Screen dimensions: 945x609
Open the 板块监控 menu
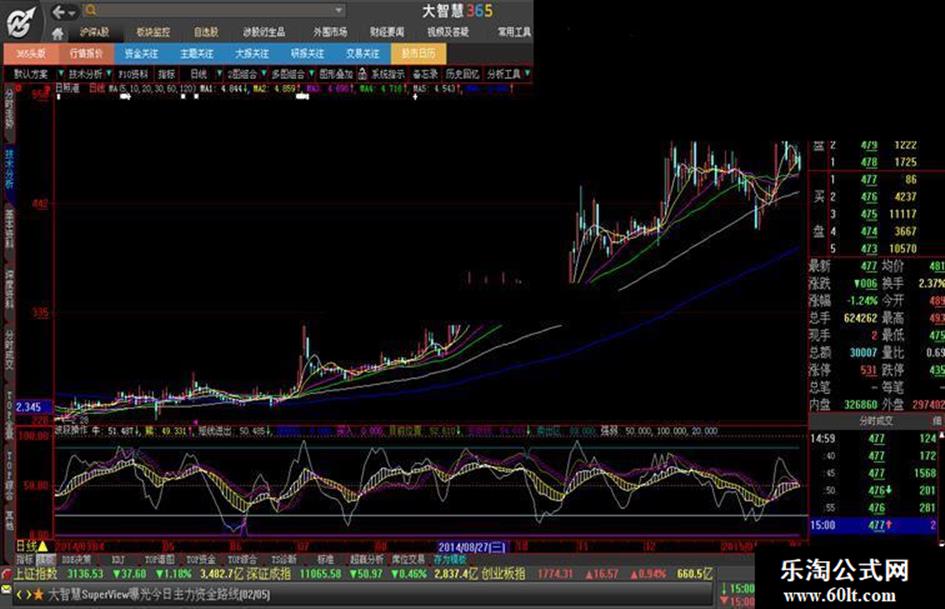(x=153, y=32)
